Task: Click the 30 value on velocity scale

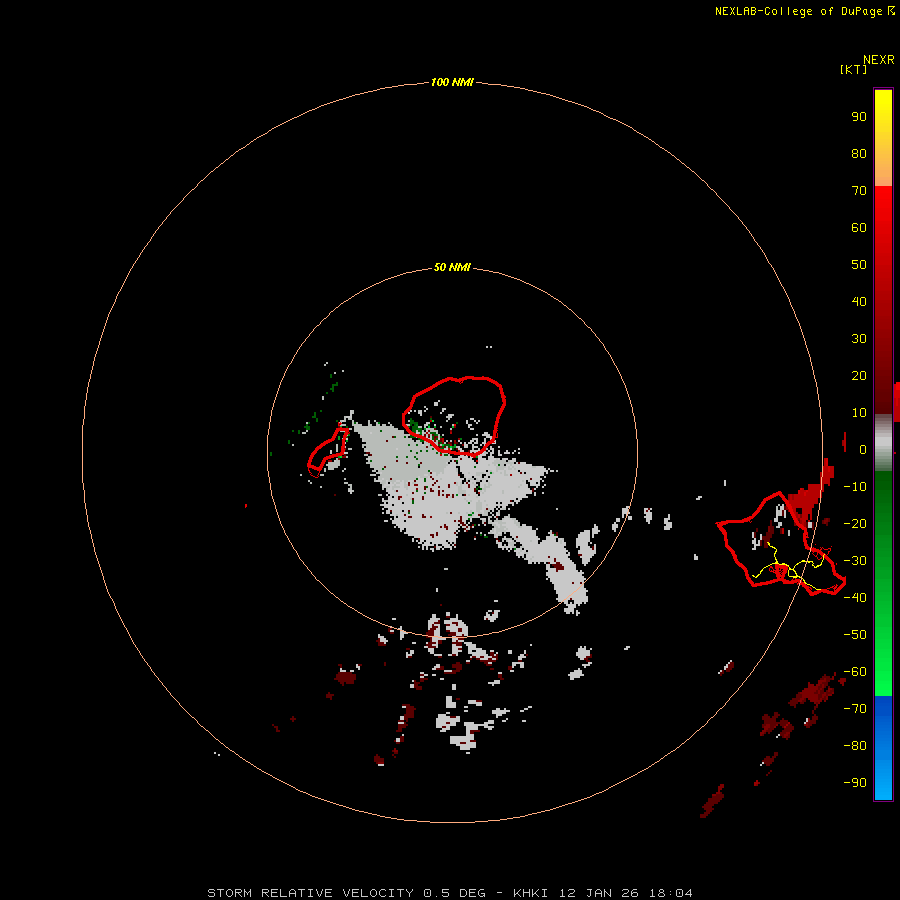Action: (859, 339)
